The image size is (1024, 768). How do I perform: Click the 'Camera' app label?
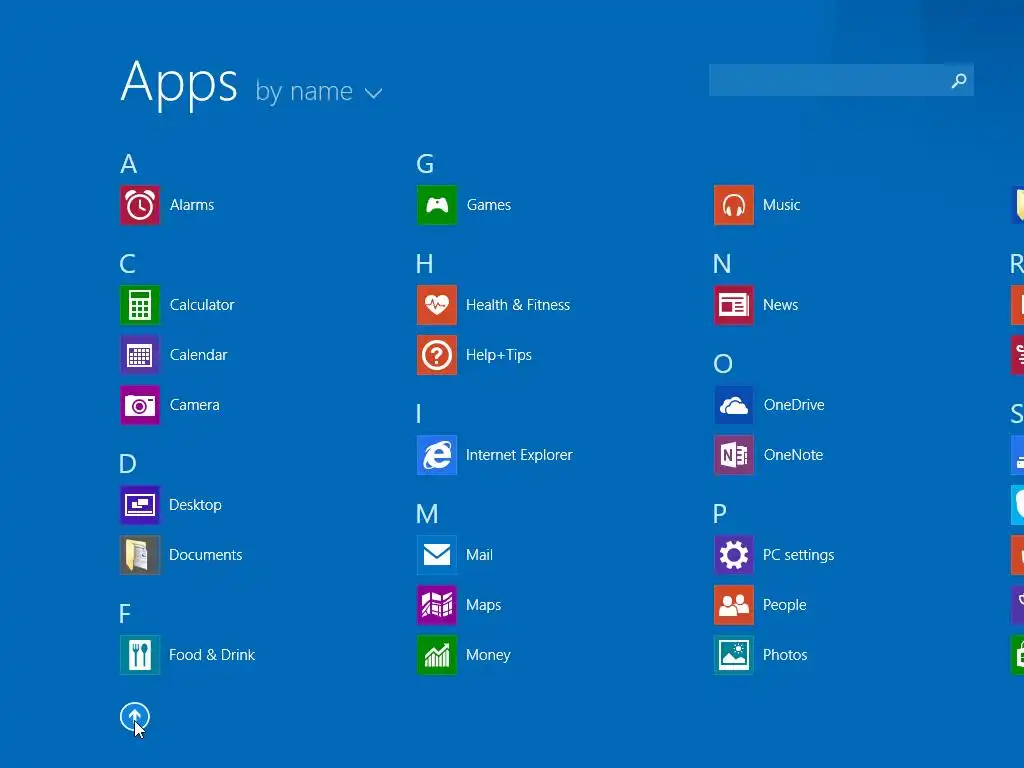pos(195,405)
